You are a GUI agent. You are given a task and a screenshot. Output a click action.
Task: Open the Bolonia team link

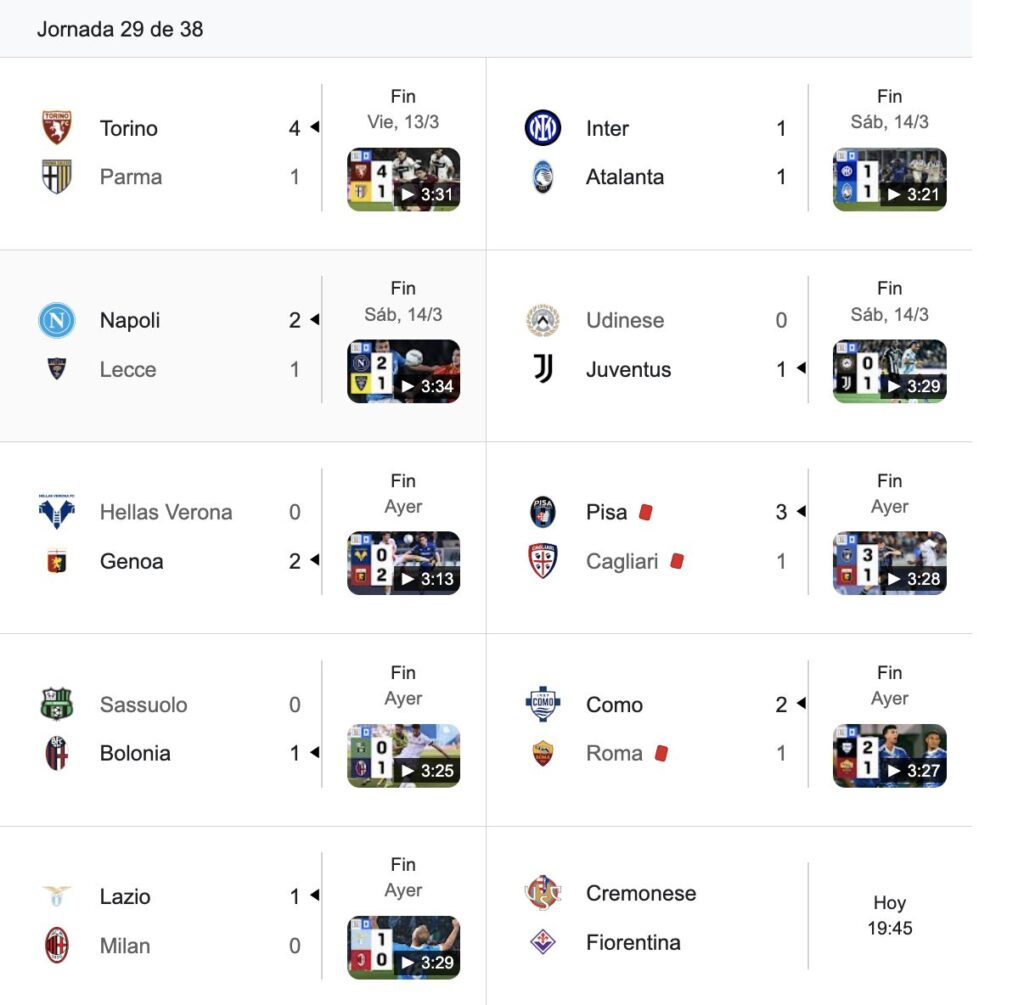click(135, 753)
